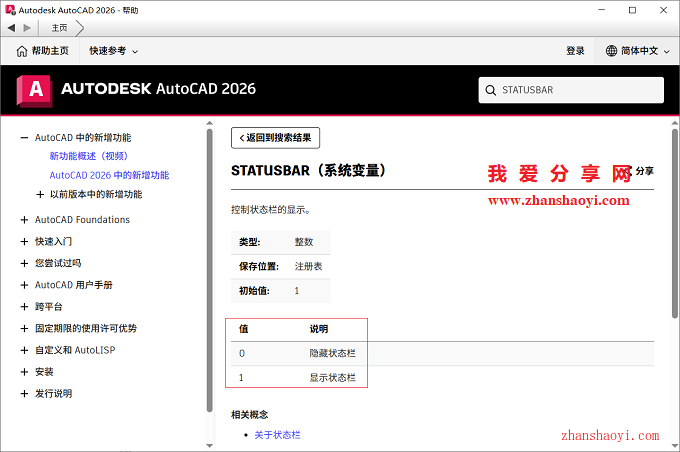Expand AutoCAD Foundations tree node
Image resolution: width=680 pixels, height=452 pixels.
[x=24, y=220]
